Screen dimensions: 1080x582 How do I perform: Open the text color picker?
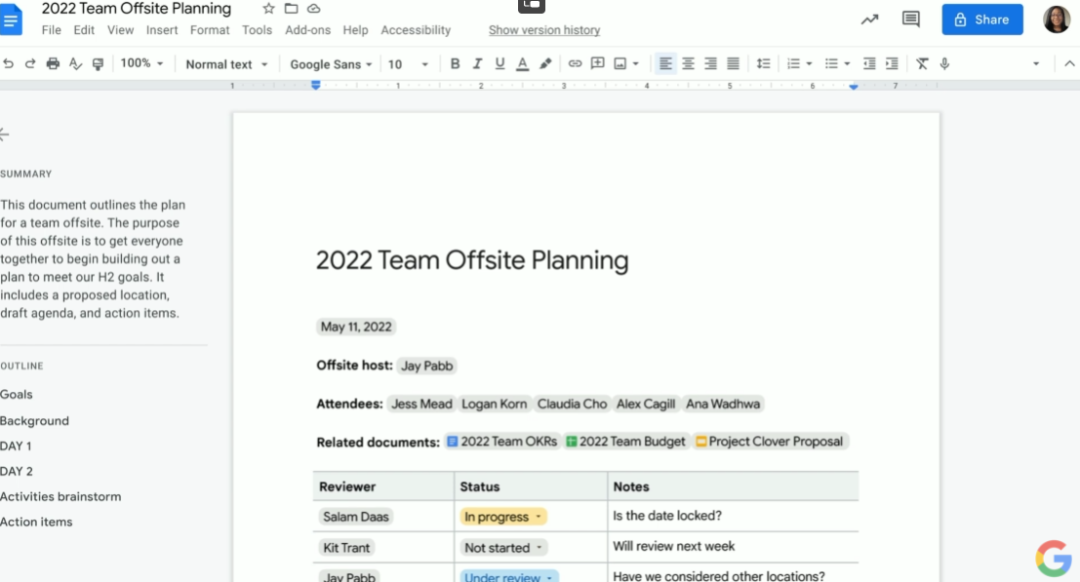coord(523,64)
